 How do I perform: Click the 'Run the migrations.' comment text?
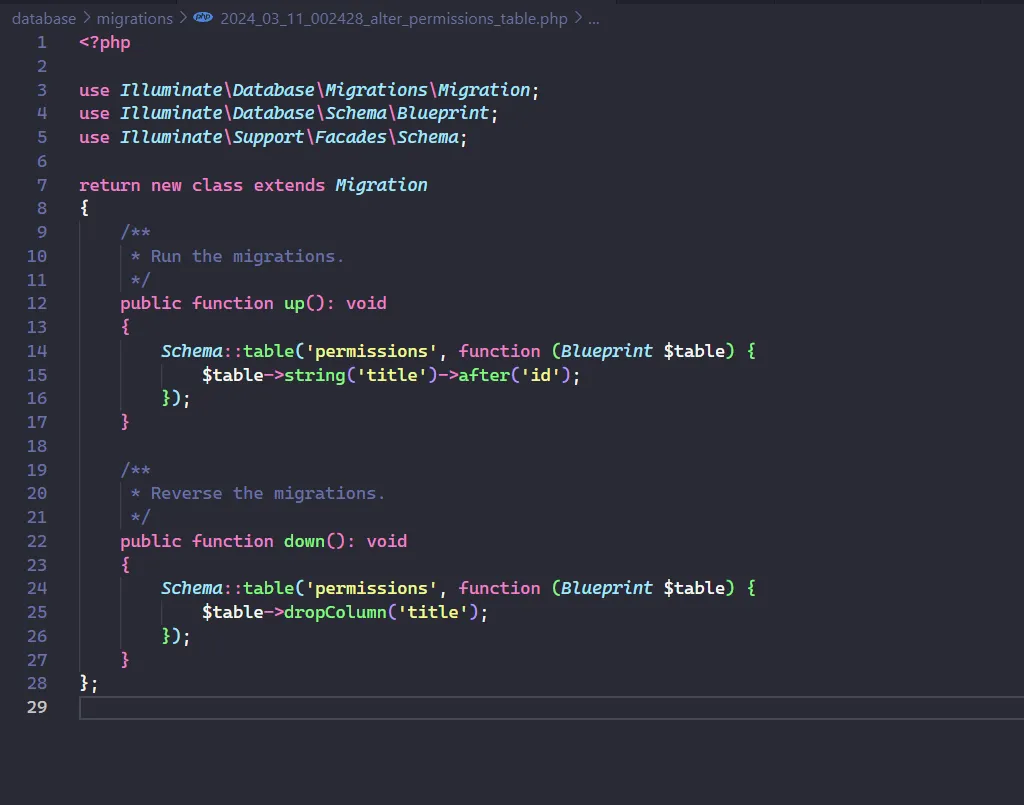coord(247,256)
